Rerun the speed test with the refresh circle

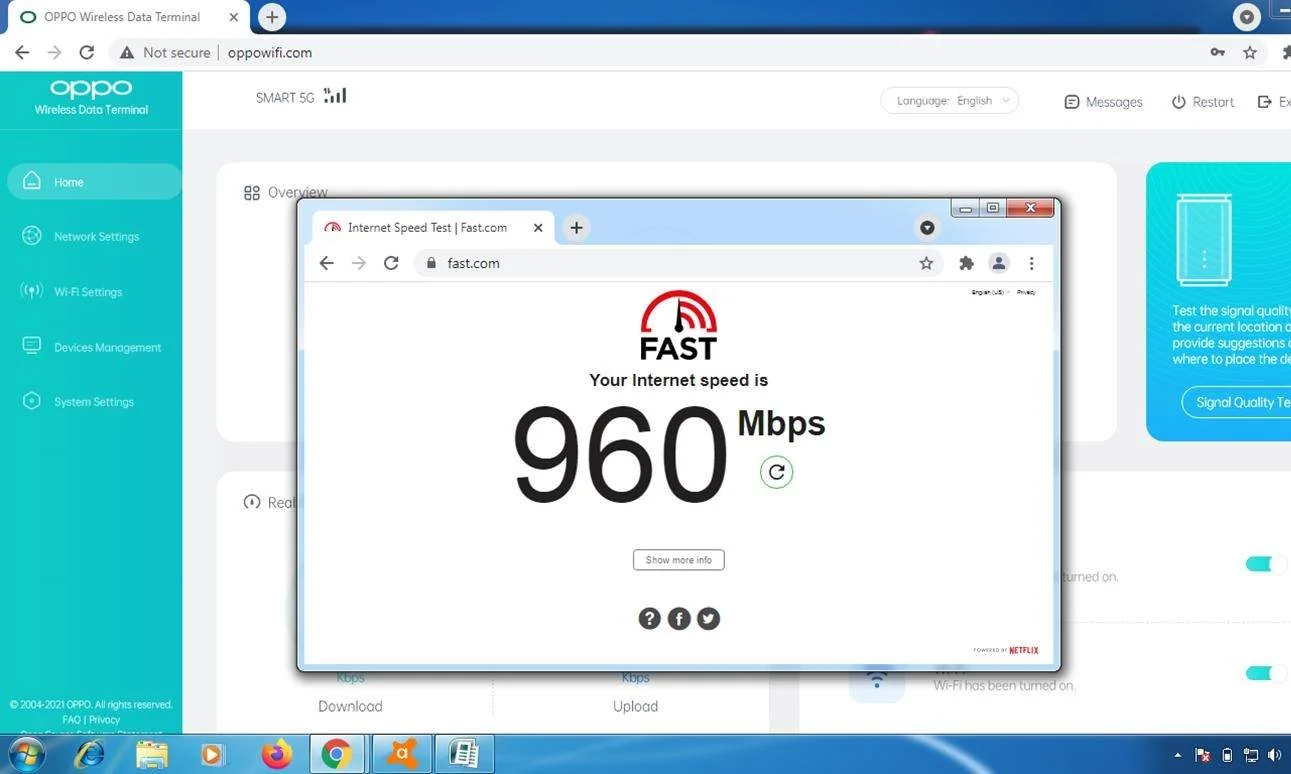[x=776, y=471]
